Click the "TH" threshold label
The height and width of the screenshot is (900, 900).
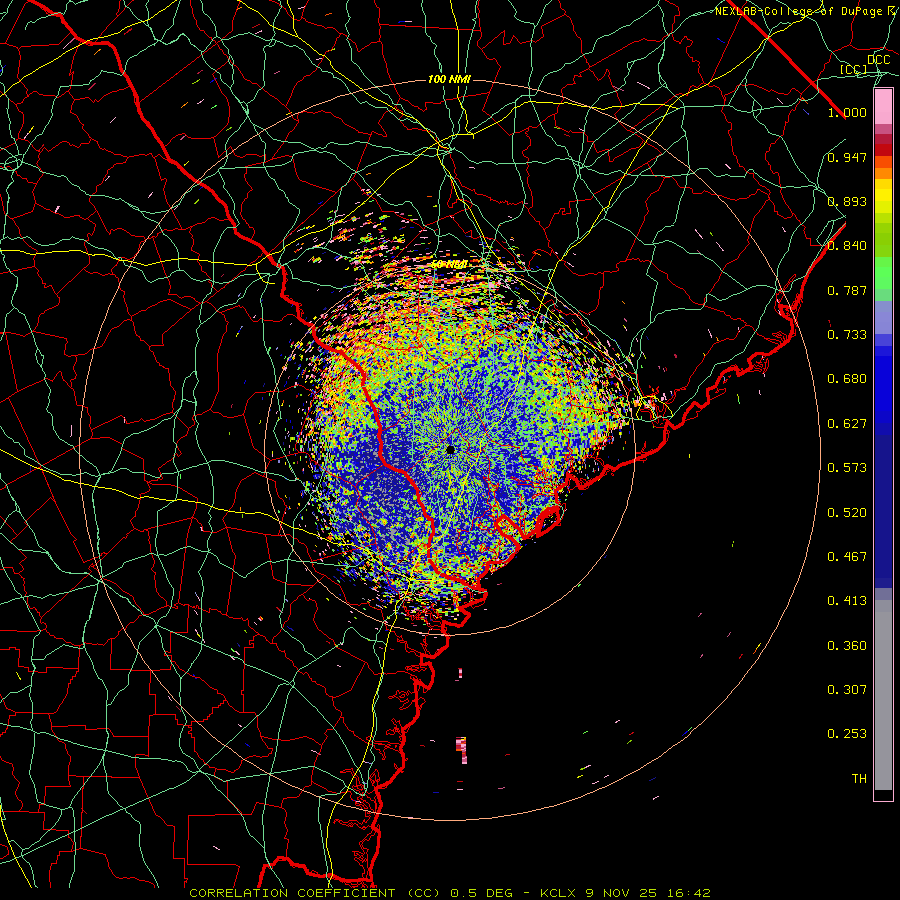pos(859,779)
